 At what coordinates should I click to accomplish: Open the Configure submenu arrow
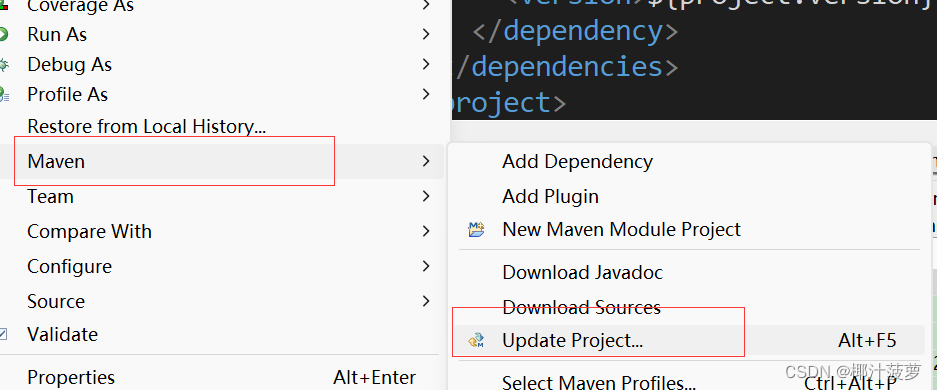pos(425,266)
